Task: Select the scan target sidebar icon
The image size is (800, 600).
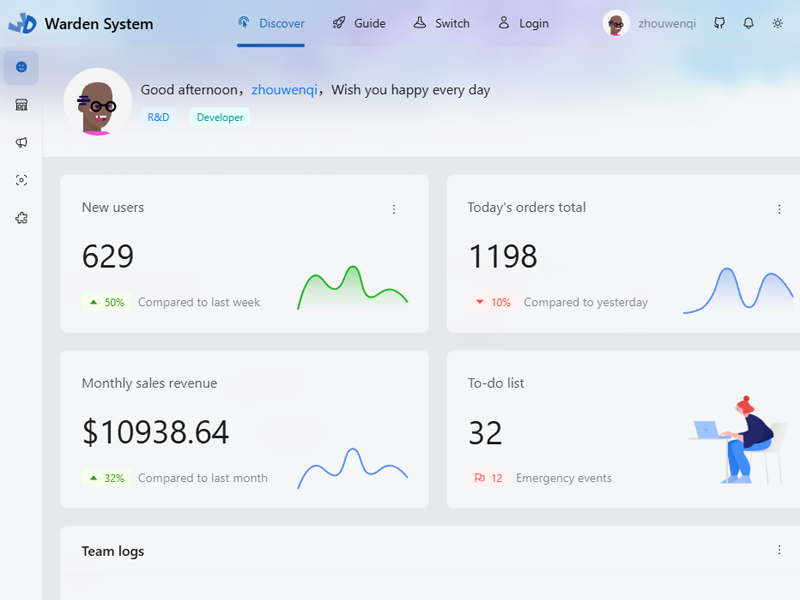Action: click(x=21, y=180)
